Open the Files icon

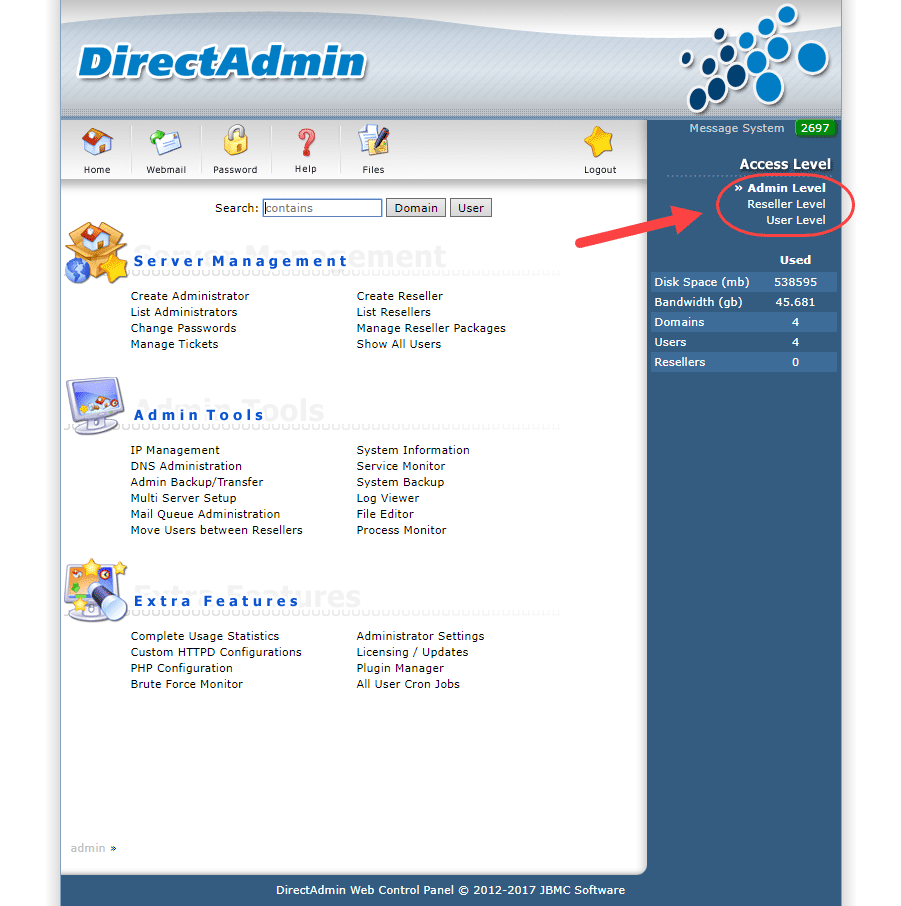(373, 140)
